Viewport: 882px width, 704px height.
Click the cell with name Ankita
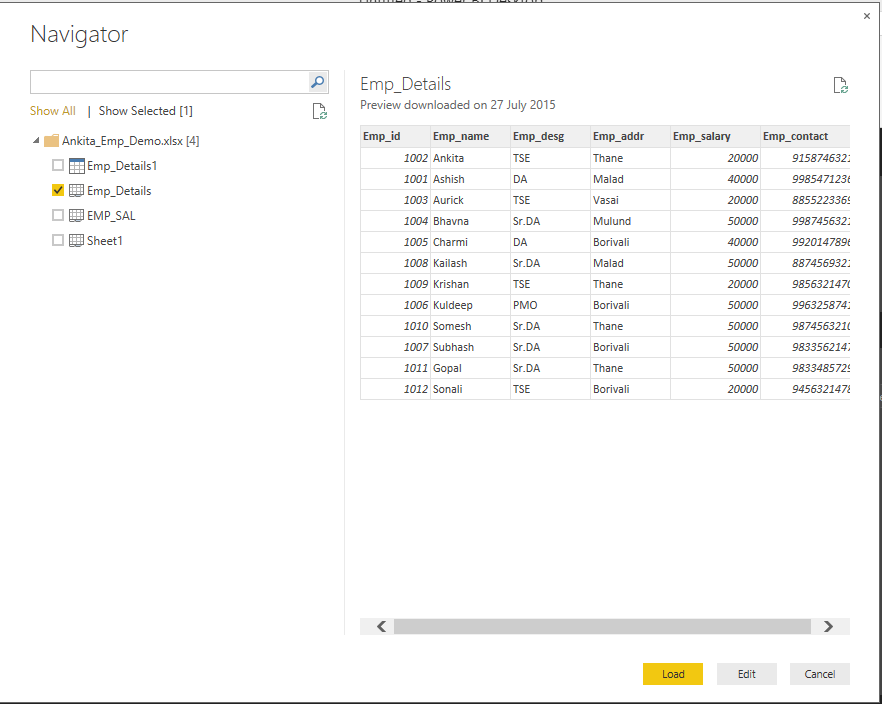[470, 158]
